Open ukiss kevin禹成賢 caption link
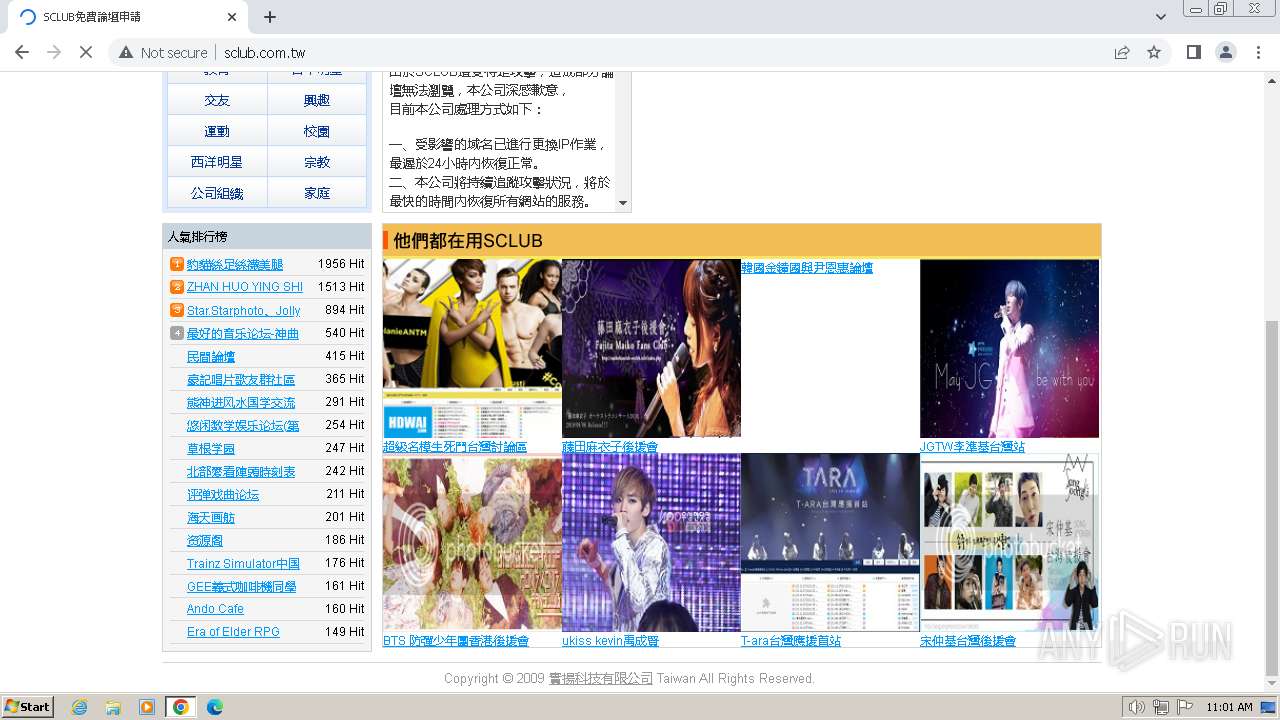The height and width of the screenshot is (720, 1280). click(610, 640)
